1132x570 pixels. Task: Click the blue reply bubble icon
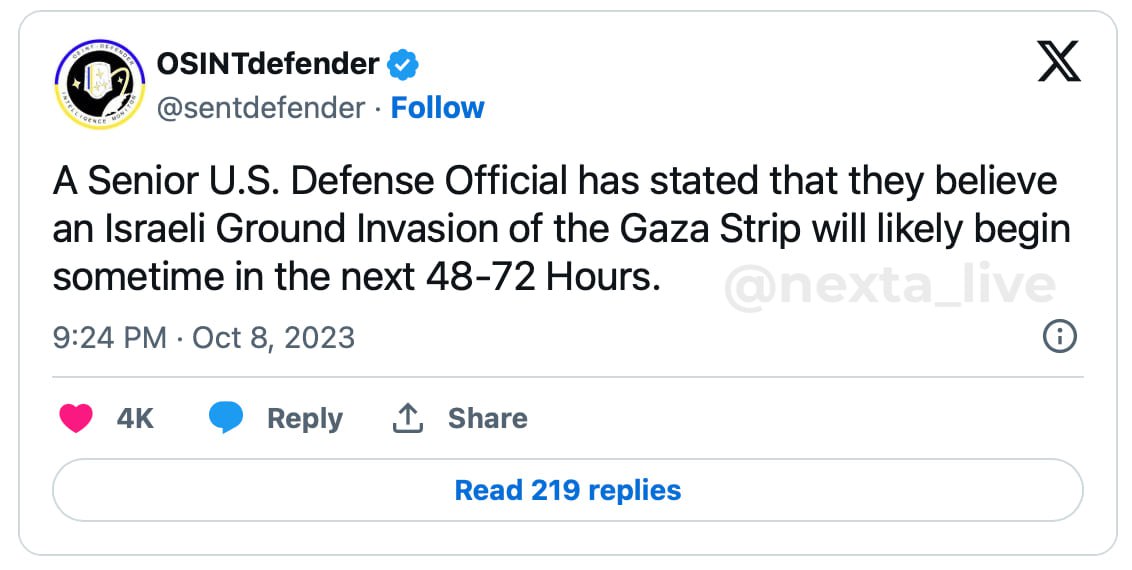click(226, 418)
